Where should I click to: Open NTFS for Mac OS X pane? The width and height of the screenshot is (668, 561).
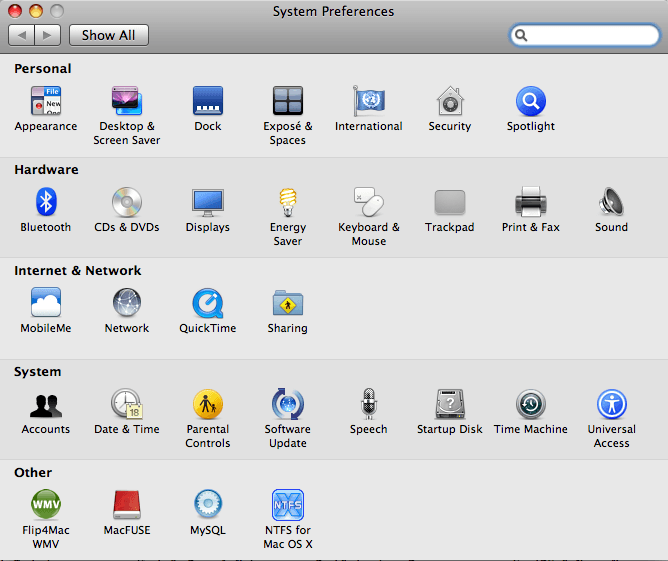288,505
